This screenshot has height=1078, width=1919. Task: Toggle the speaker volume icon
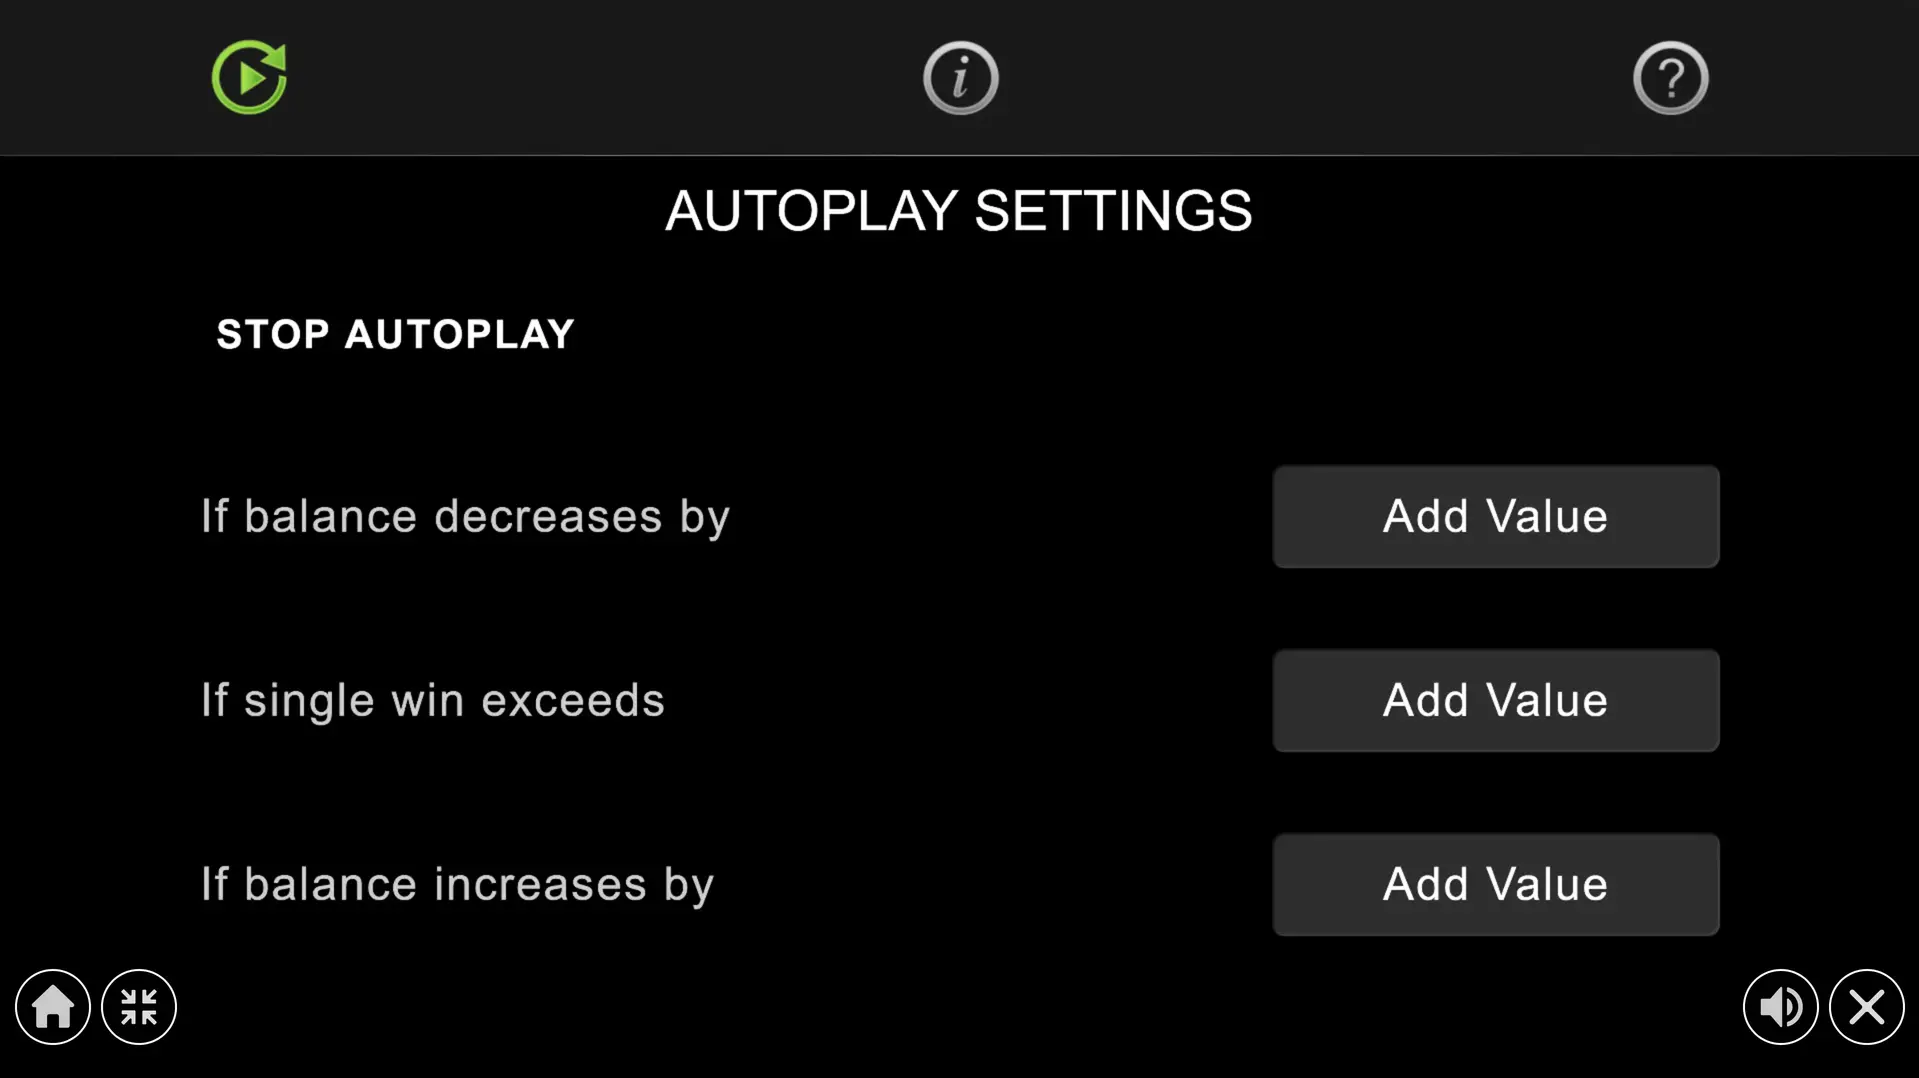(x=1780, y=1006)
